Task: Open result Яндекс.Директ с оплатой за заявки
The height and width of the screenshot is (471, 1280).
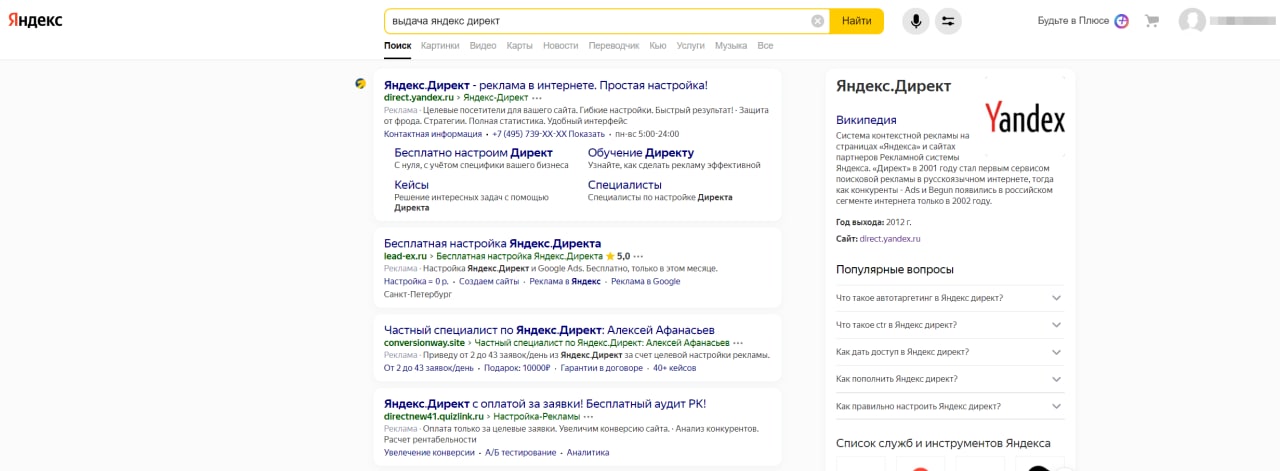Action: coord(545,403)
